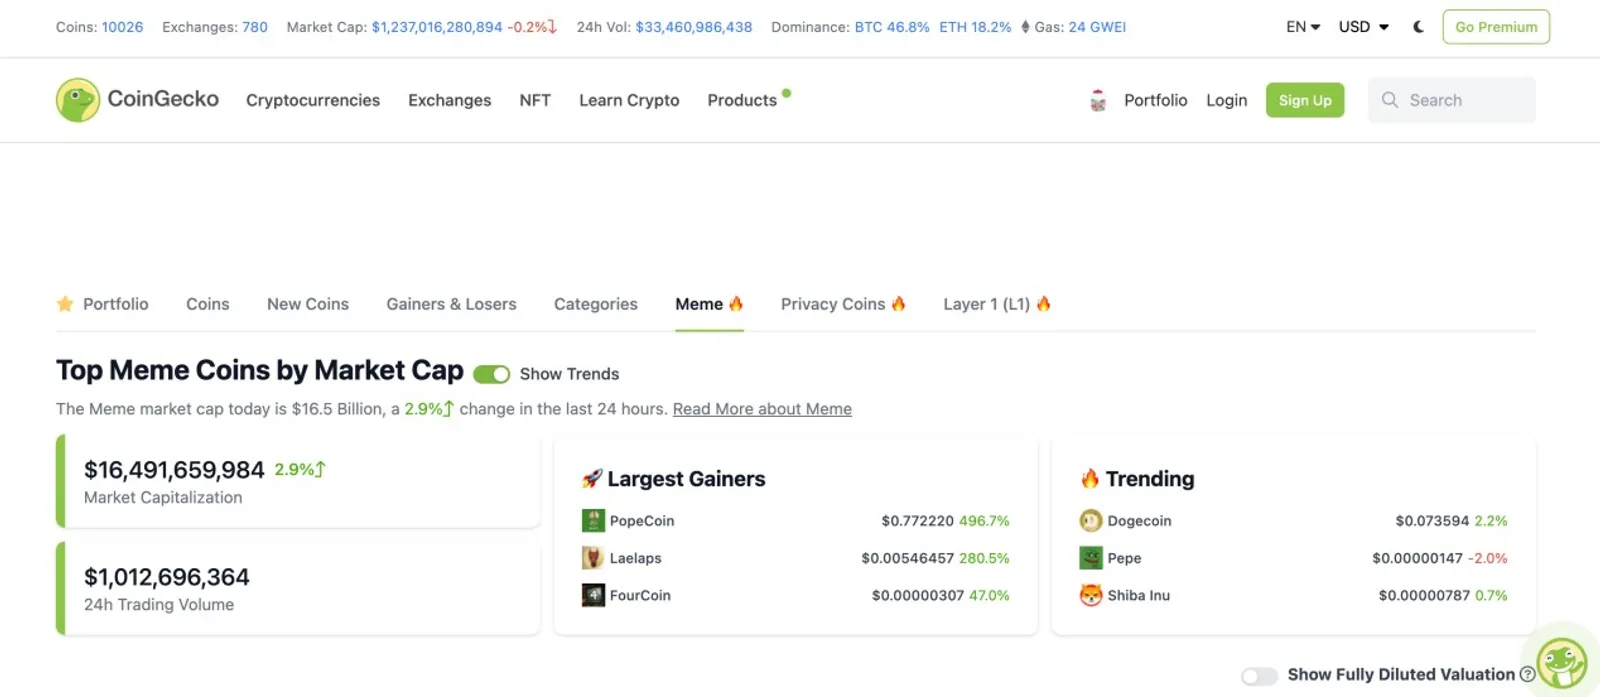
Task: Click the green Sign Up button
Action: click(1305, 100)
